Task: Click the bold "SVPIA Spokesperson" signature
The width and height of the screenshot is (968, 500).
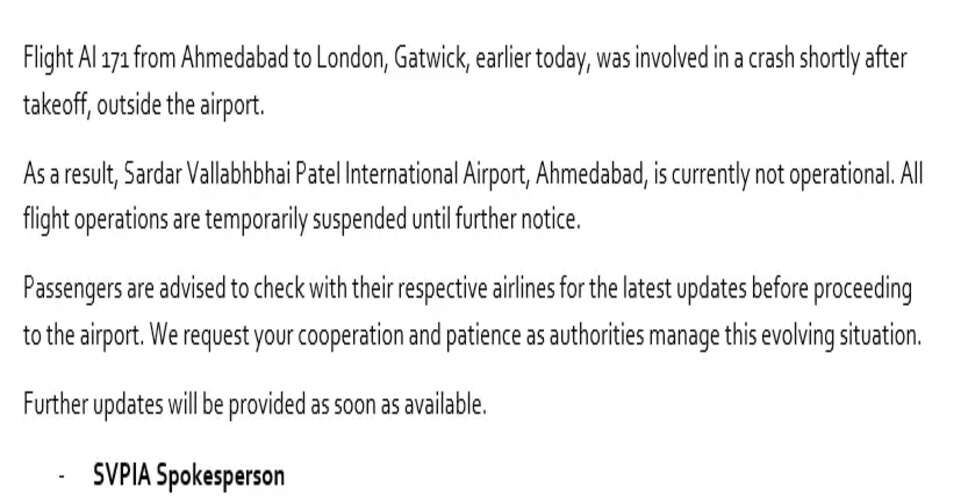Action: click(x=188, y=474)
